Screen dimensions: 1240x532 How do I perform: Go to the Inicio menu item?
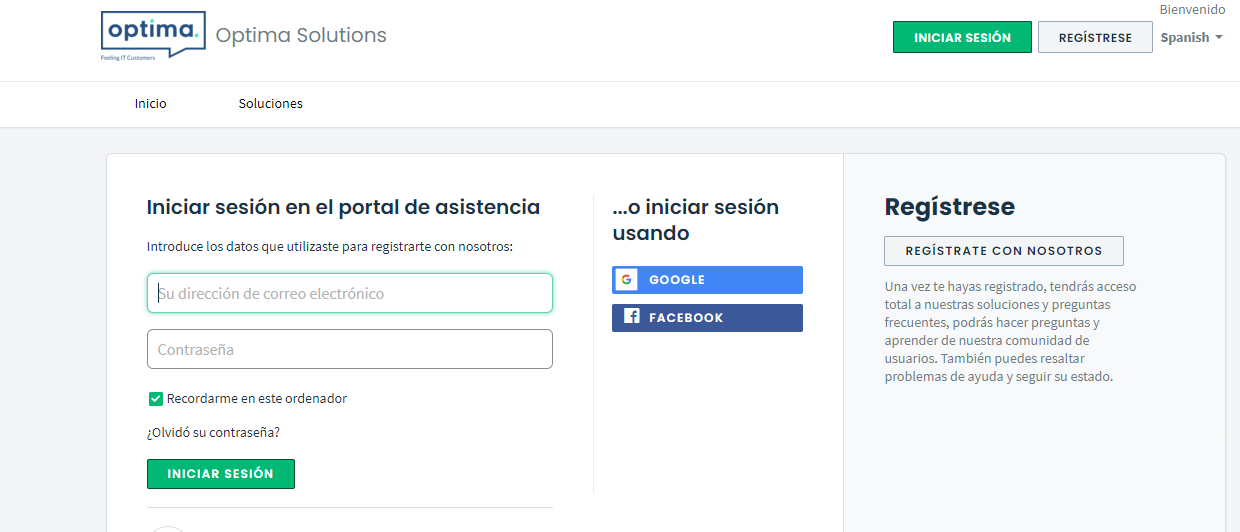pyautogui.click(x=151, y=104)
